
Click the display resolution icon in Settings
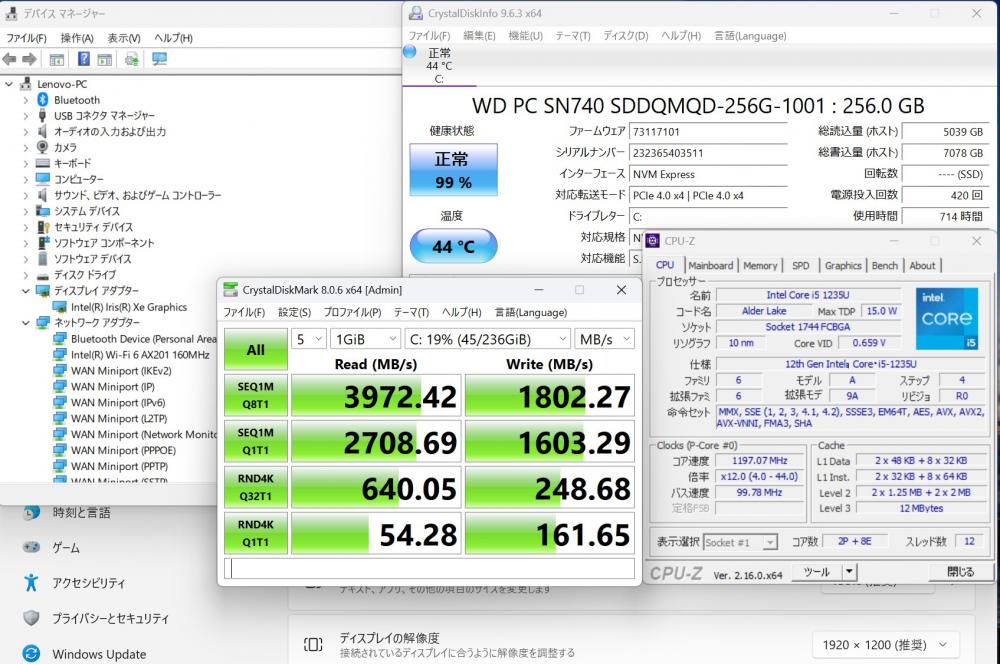(313, 644)
